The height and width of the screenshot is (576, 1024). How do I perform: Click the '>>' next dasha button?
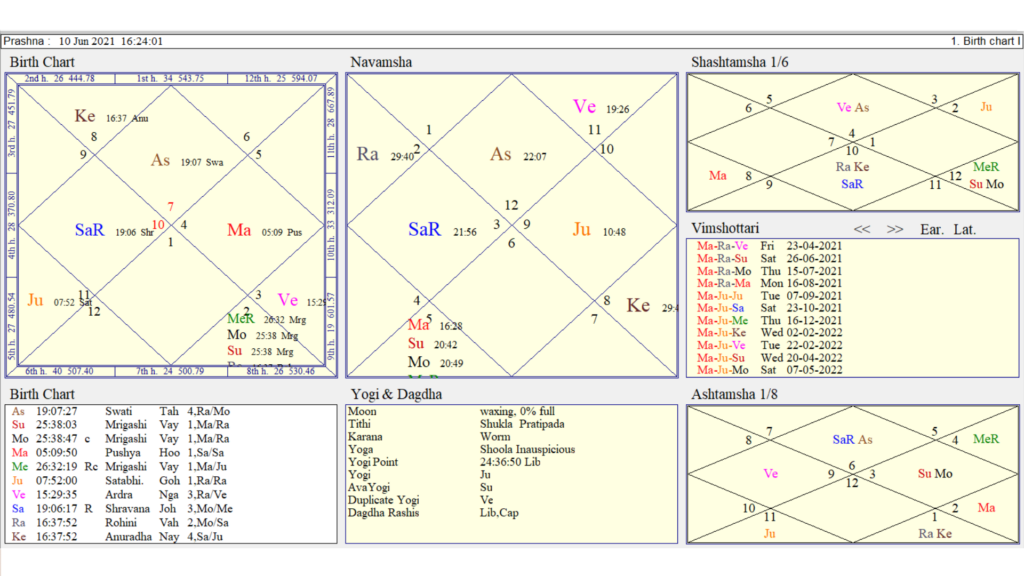(x=895, y=229)
